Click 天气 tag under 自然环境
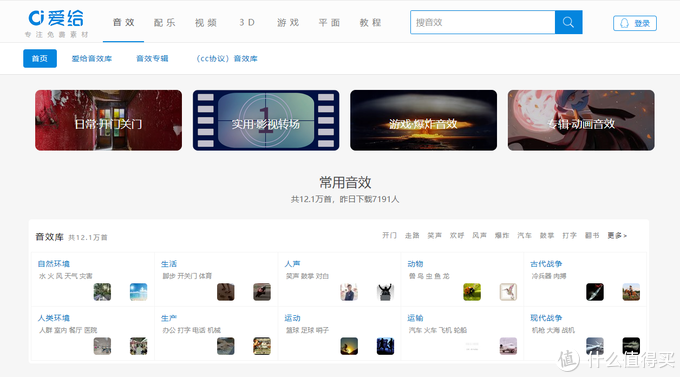The image size is (680, 377). [71, 276]
